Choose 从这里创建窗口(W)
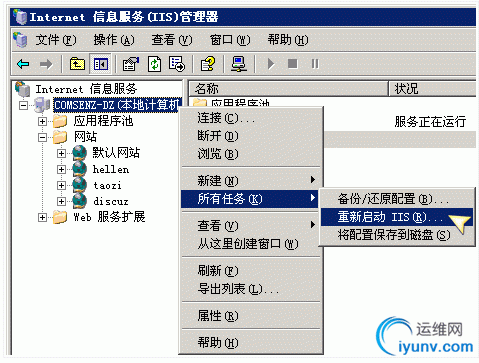 (251, 244)
